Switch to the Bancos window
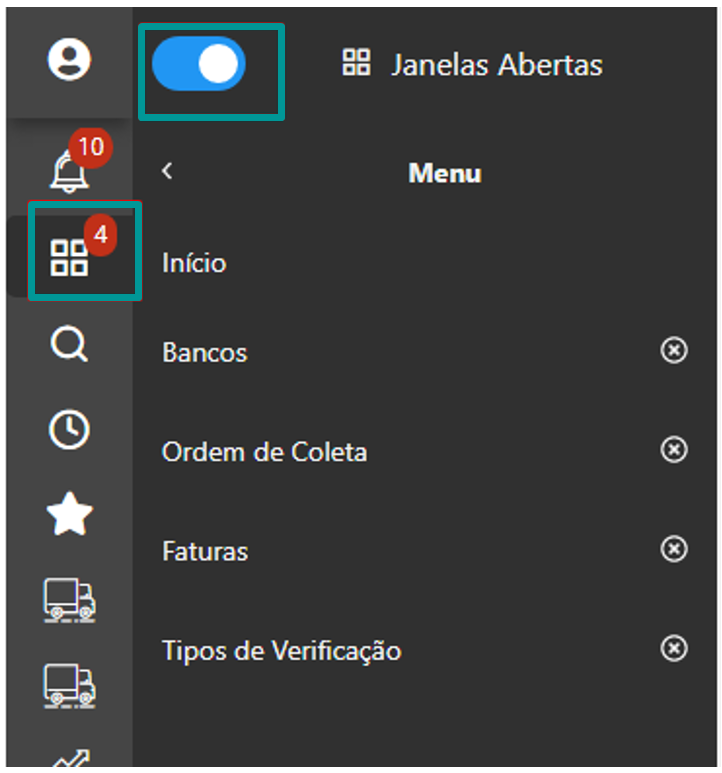Screen dimensions: 722x773 tap(204, 353)
